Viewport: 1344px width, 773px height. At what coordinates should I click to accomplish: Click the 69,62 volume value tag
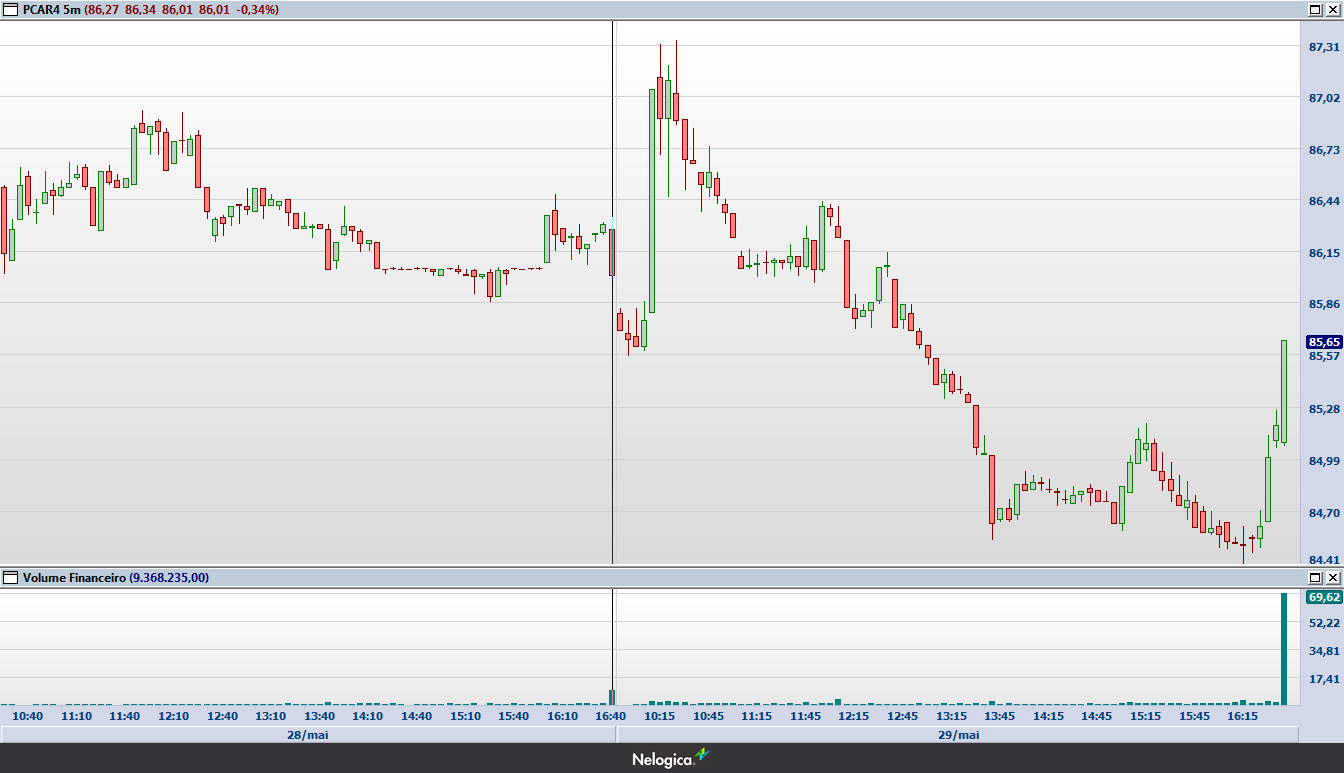(x=1323, y=597)
